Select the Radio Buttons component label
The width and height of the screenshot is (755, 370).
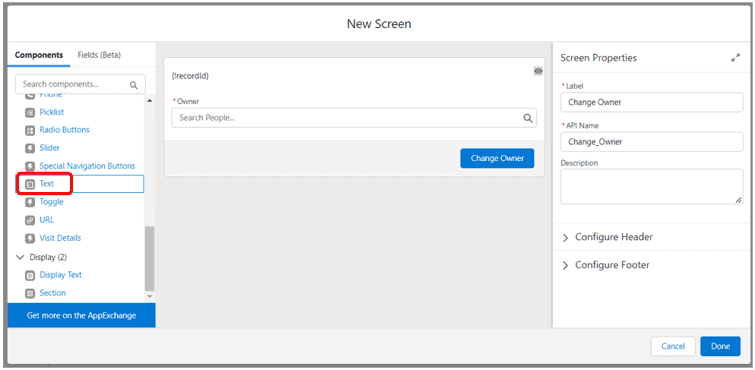coord(65,130)
